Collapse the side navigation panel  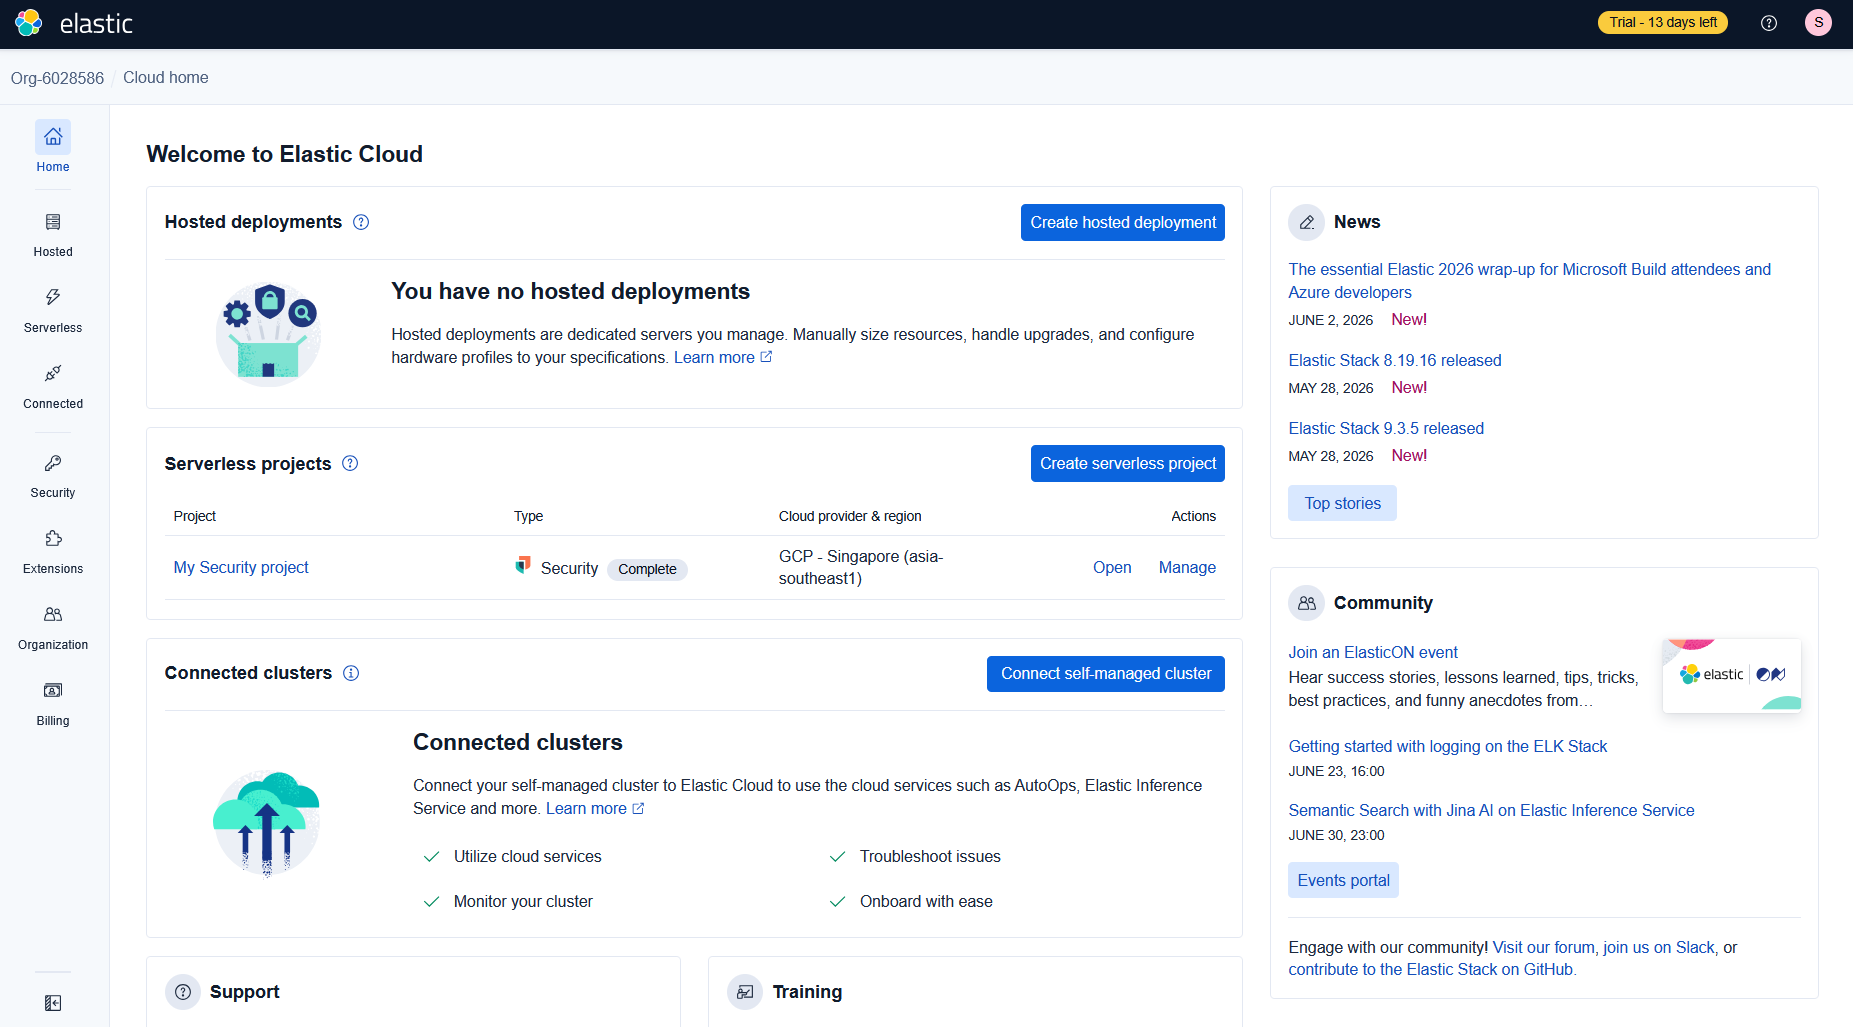click(x=53, y=1003)
